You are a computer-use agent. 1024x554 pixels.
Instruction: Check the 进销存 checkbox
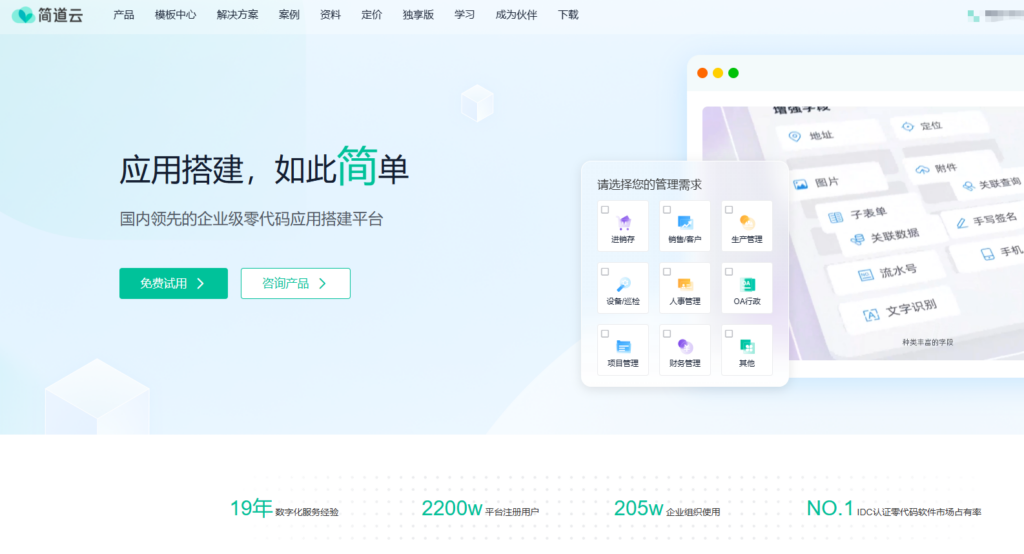click(x=605, y=210)
